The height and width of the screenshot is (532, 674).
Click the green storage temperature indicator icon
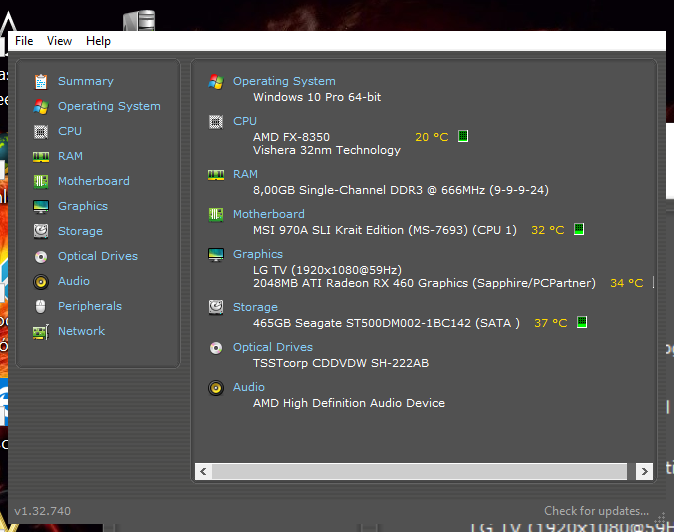[582, 322]
